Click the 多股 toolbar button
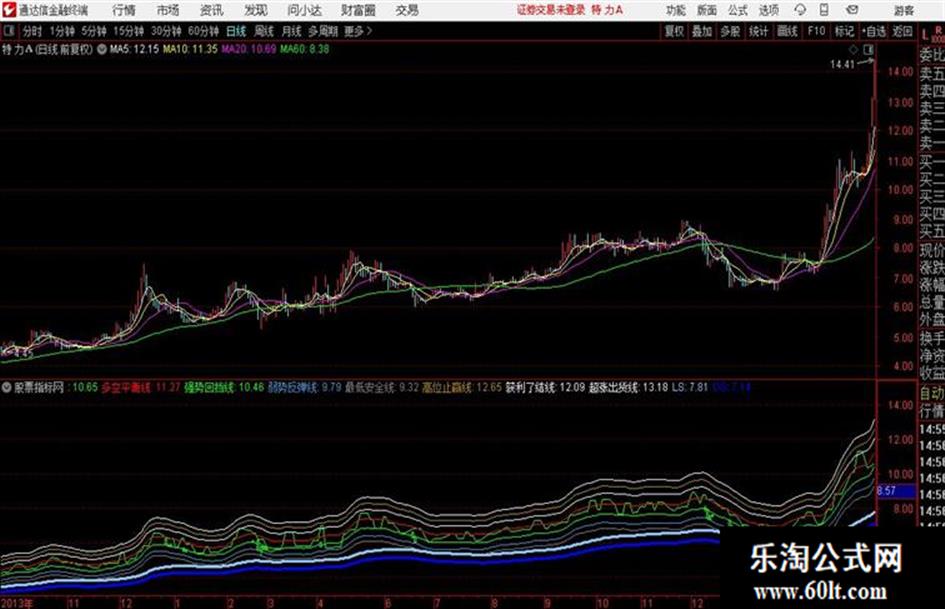 730,31
